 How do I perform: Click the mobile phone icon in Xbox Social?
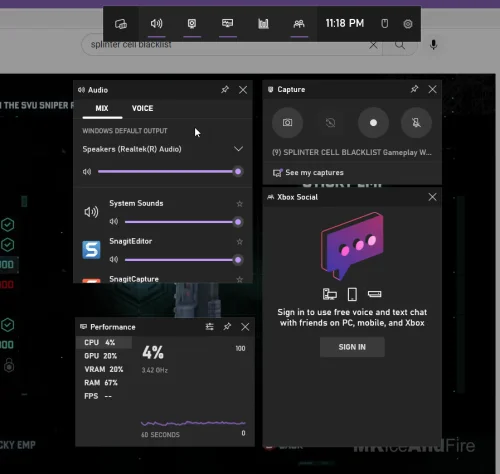click(x=352, y=294)
